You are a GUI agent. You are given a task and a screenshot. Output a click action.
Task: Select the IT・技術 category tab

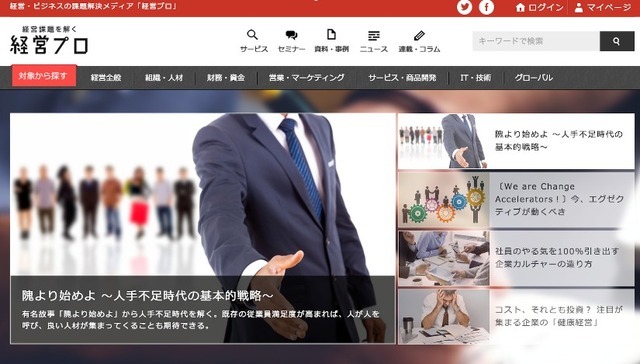(476, 78)
